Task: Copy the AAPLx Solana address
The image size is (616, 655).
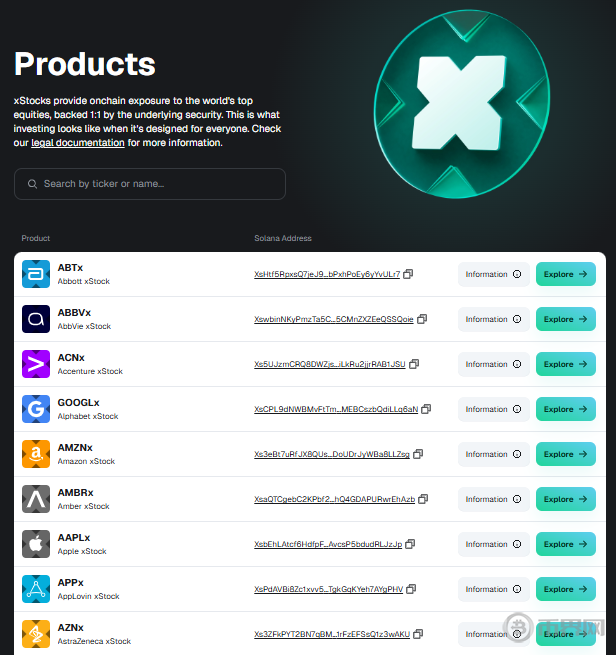Action: pos(410,544)
